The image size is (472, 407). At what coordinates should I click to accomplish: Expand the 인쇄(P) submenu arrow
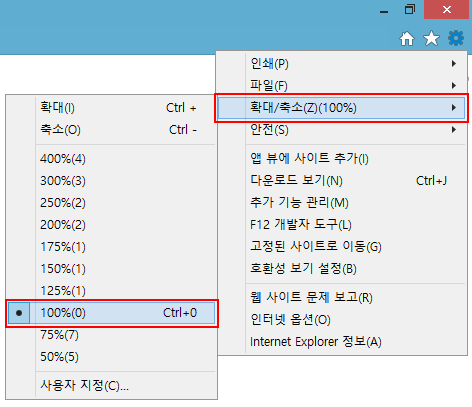pos(454,63)
